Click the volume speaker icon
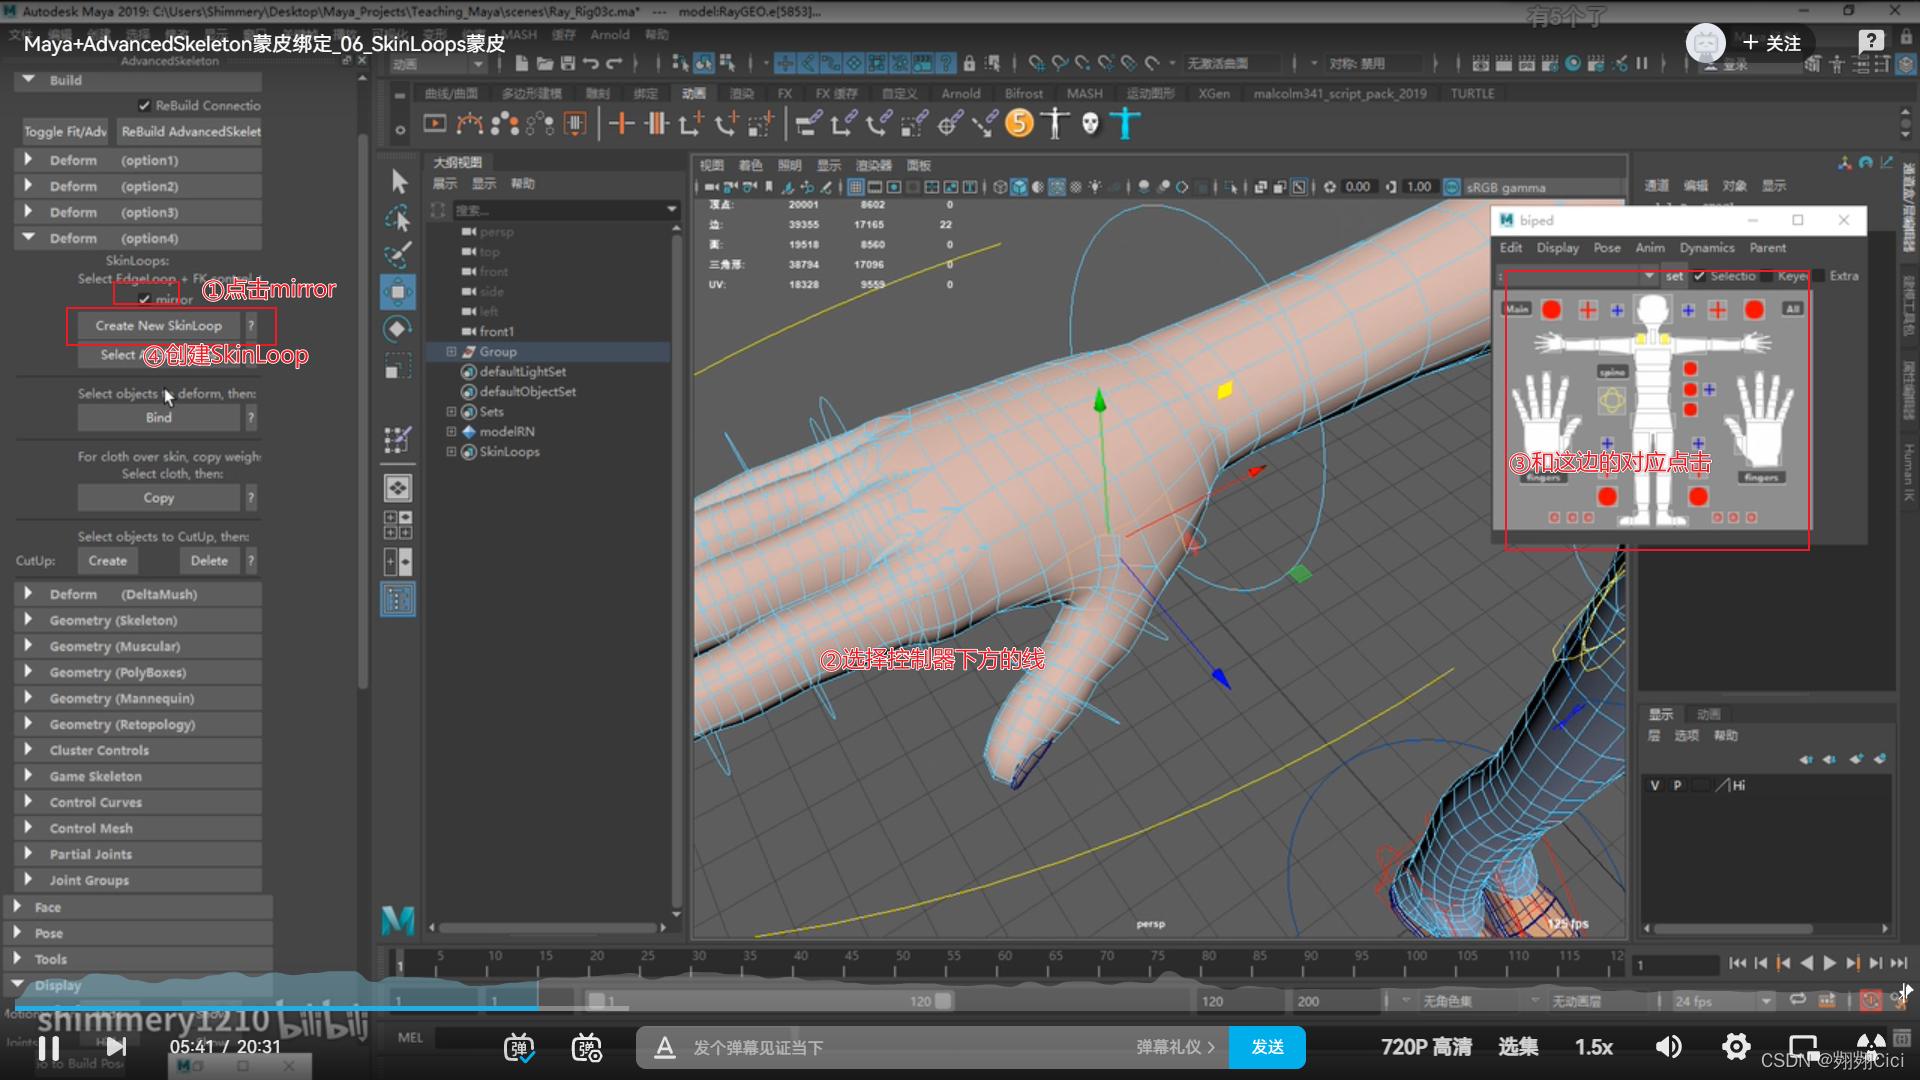 pos(1668,1047)
